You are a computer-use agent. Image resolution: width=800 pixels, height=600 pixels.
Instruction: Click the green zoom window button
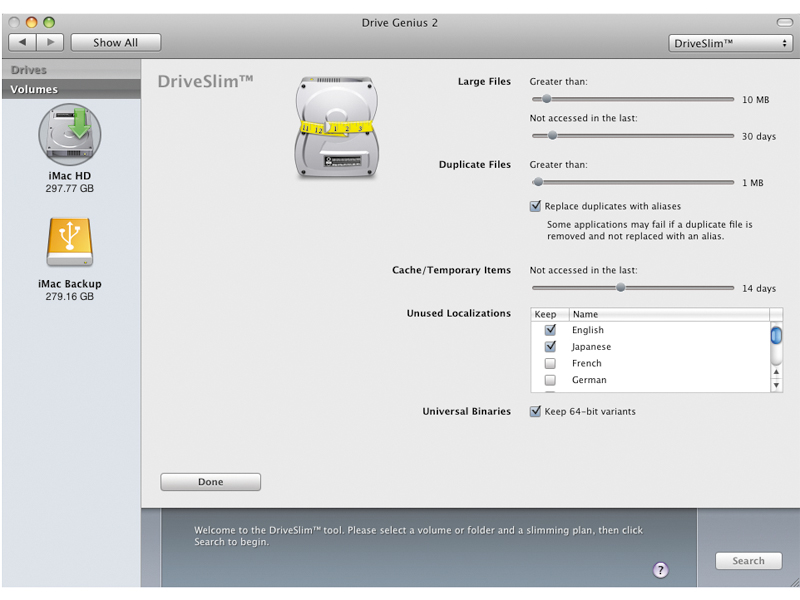(x=49, y=22)
